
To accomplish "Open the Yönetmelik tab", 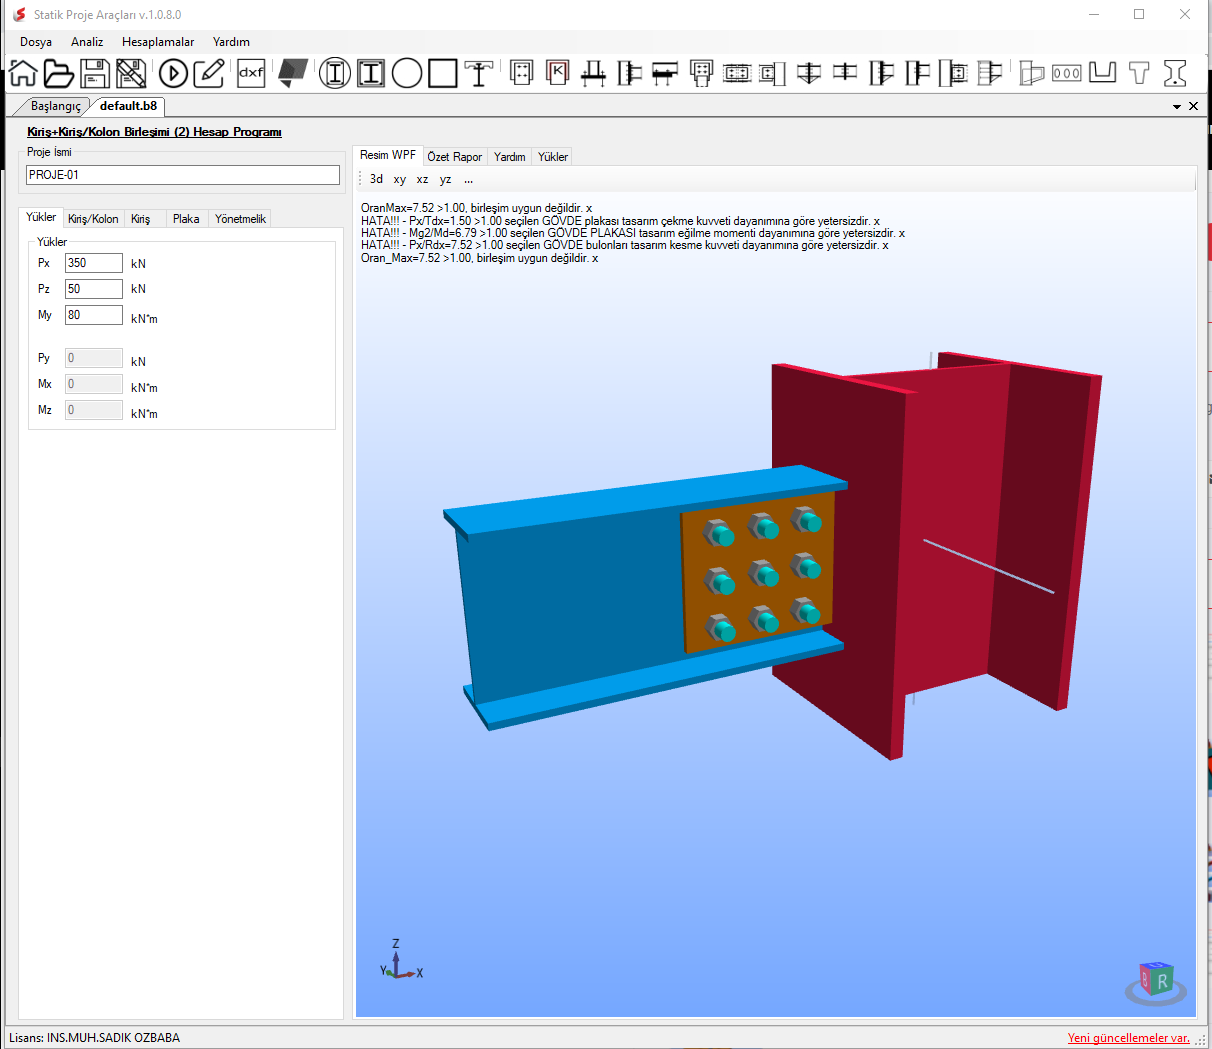I will point(240,219).
